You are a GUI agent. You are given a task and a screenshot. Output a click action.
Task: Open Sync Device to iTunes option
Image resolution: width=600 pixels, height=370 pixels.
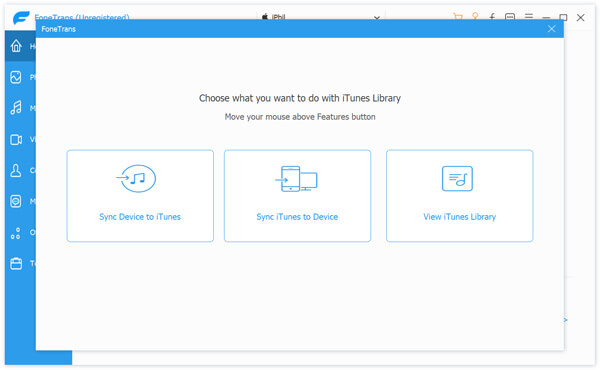point(140,196)
